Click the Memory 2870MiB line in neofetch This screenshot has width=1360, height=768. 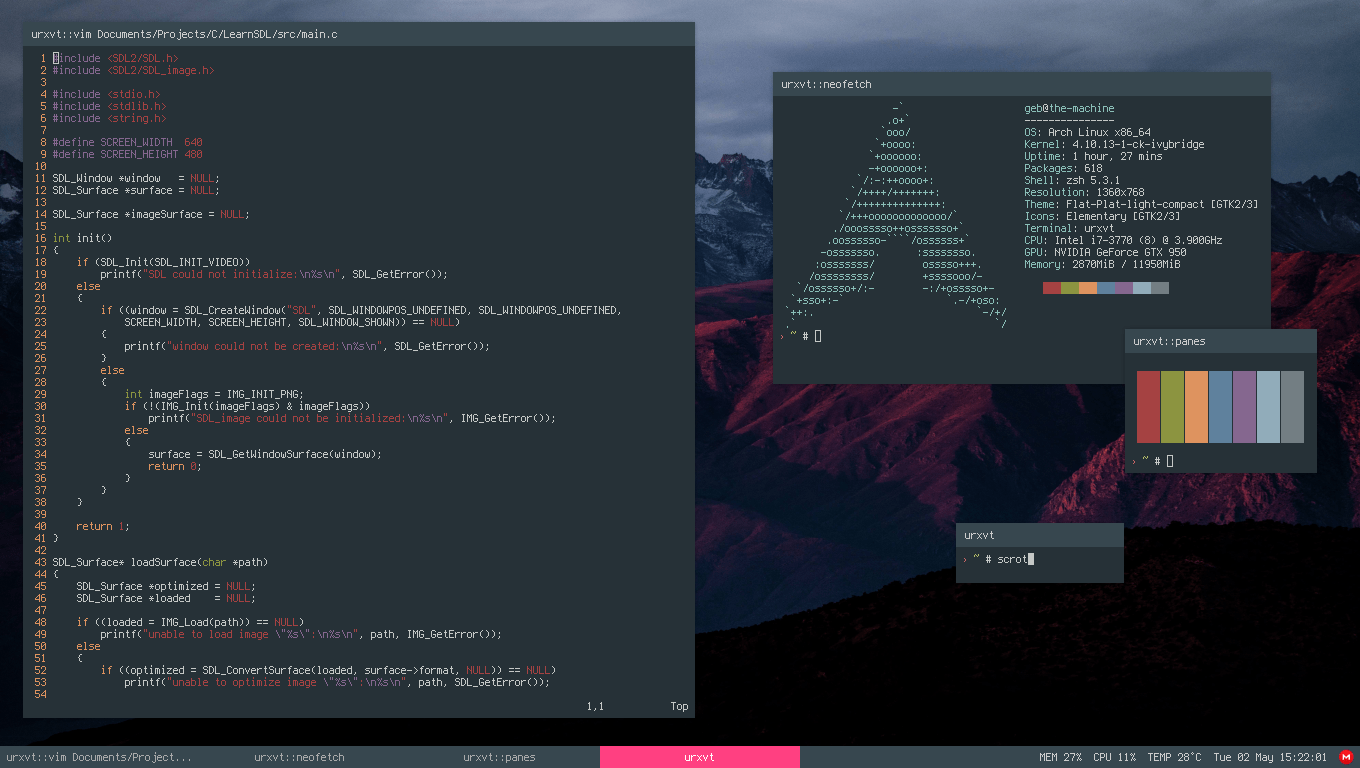(x=1102, y=264)
